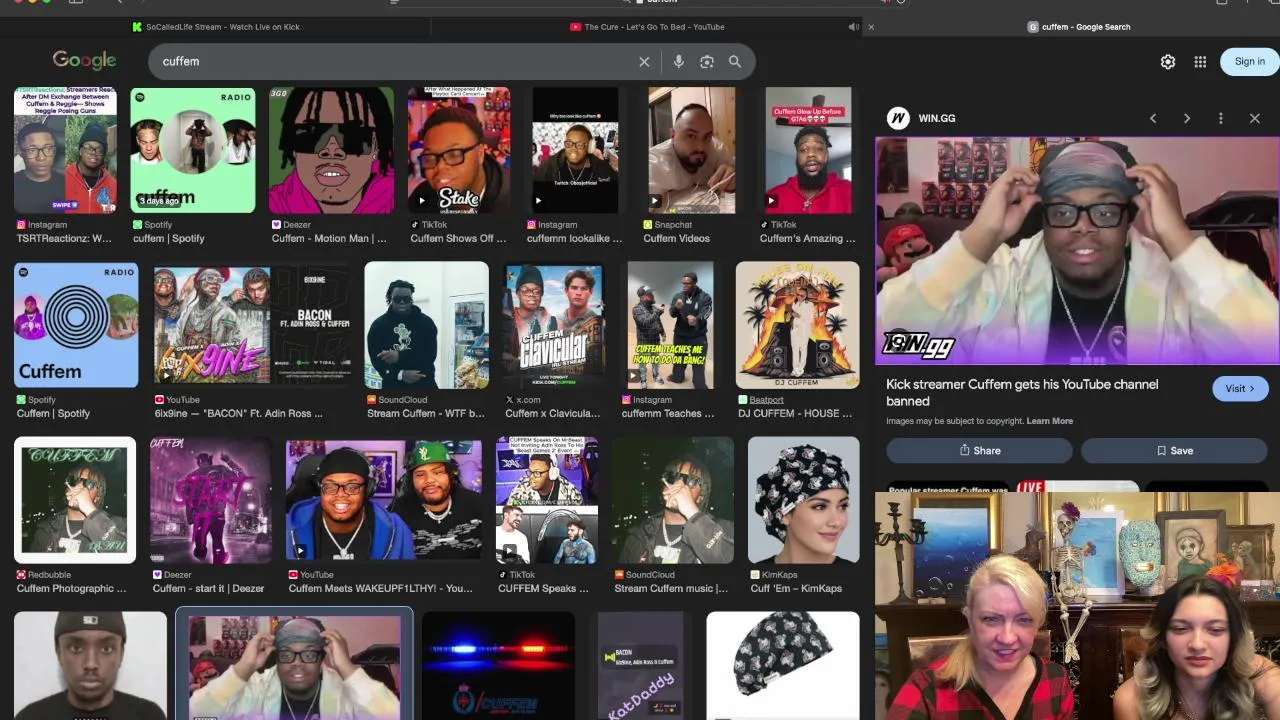Image resolution: width=1280 pixels, height=720 pixels.
Task: Open the Google apps grid
Action: (1200, 62)
